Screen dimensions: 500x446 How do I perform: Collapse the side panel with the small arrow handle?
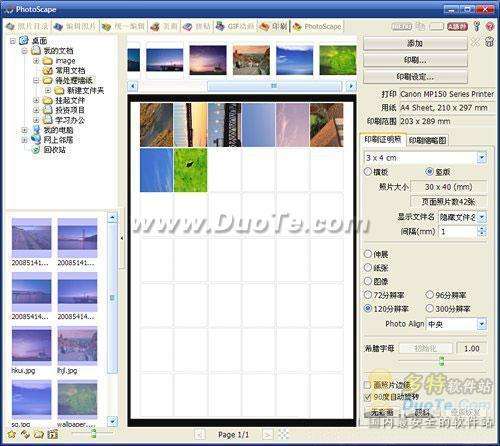122,238
